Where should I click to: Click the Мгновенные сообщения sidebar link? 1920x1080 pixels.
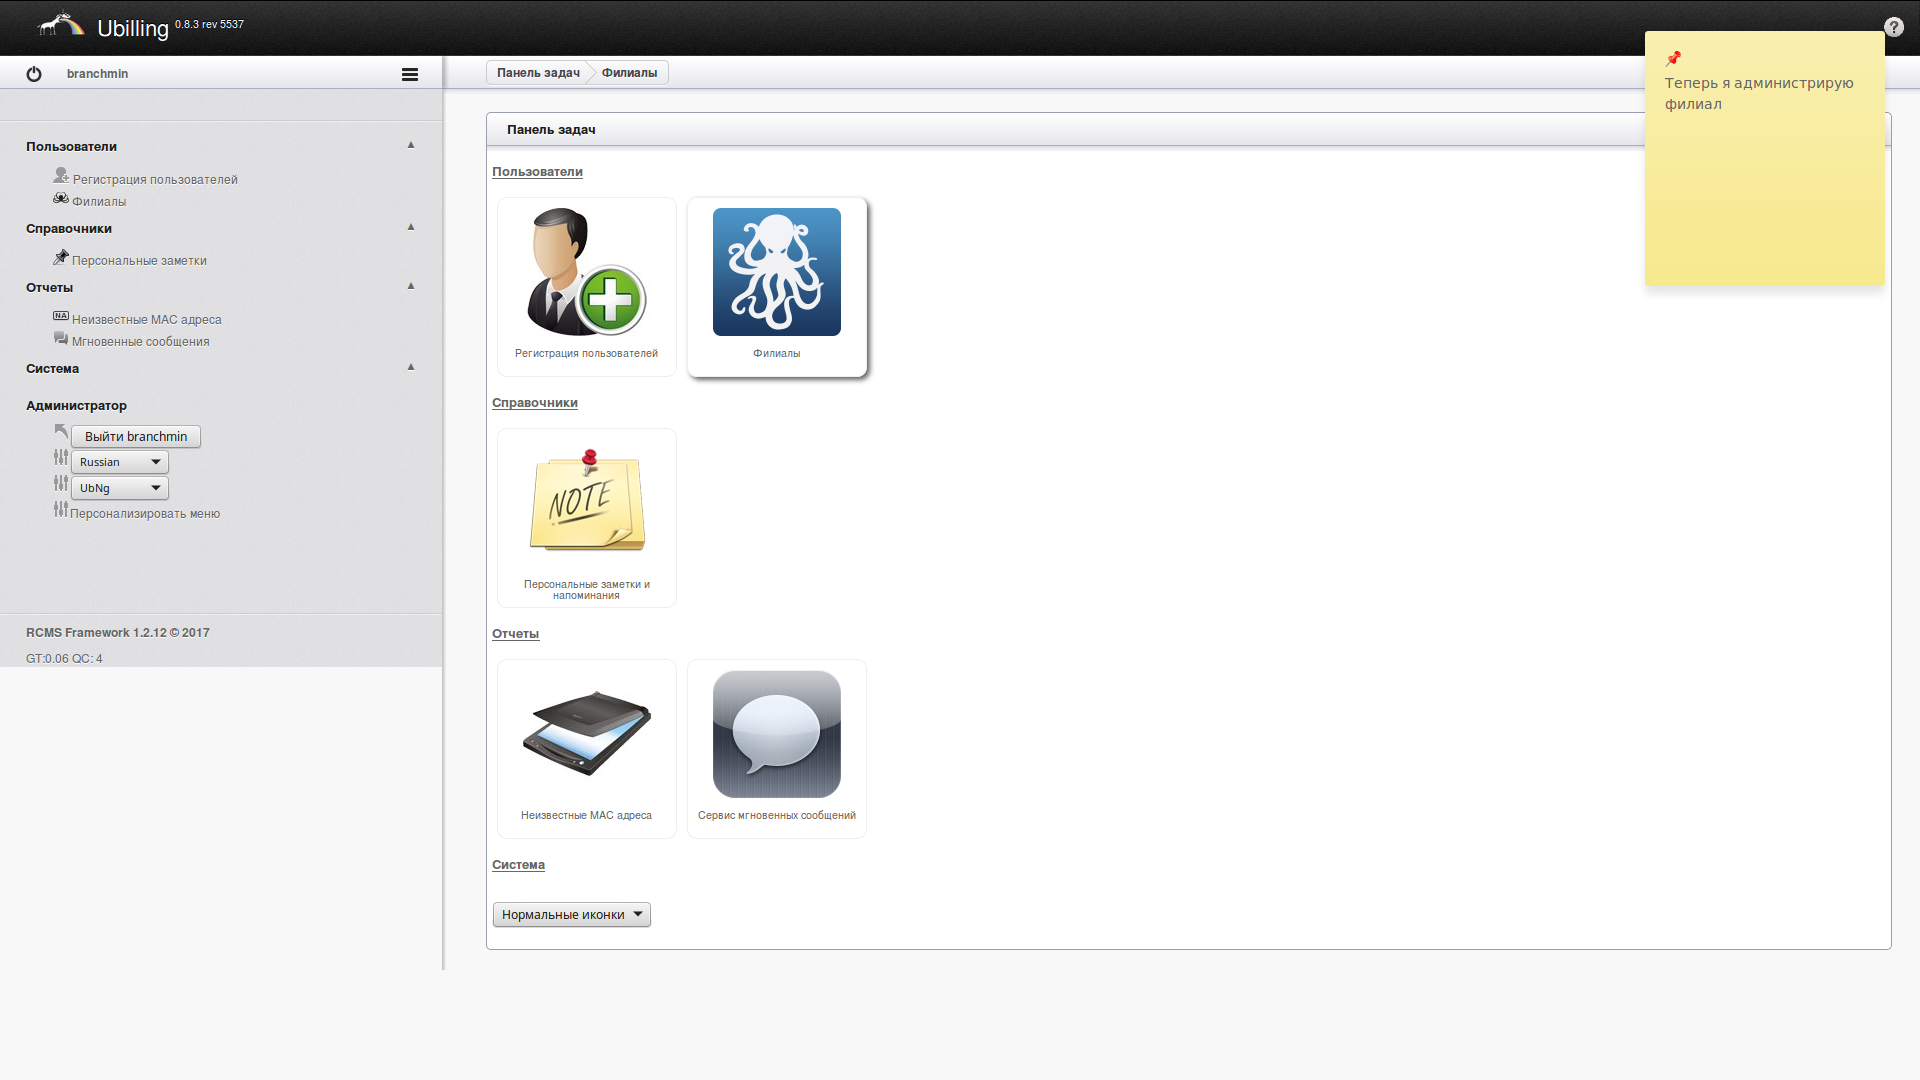click(140, 342)
